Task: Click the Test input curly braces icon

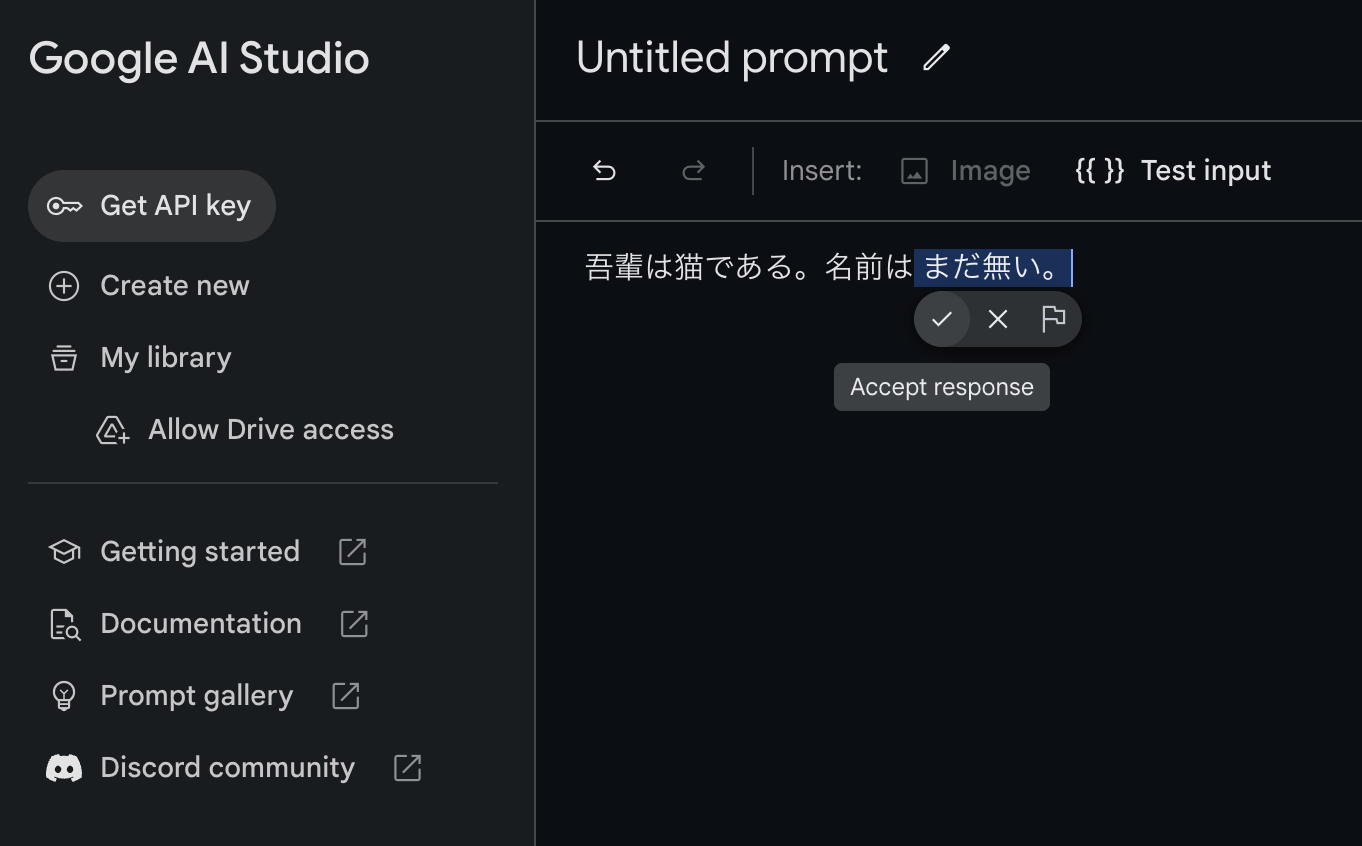Action: tap(1099, 171)
